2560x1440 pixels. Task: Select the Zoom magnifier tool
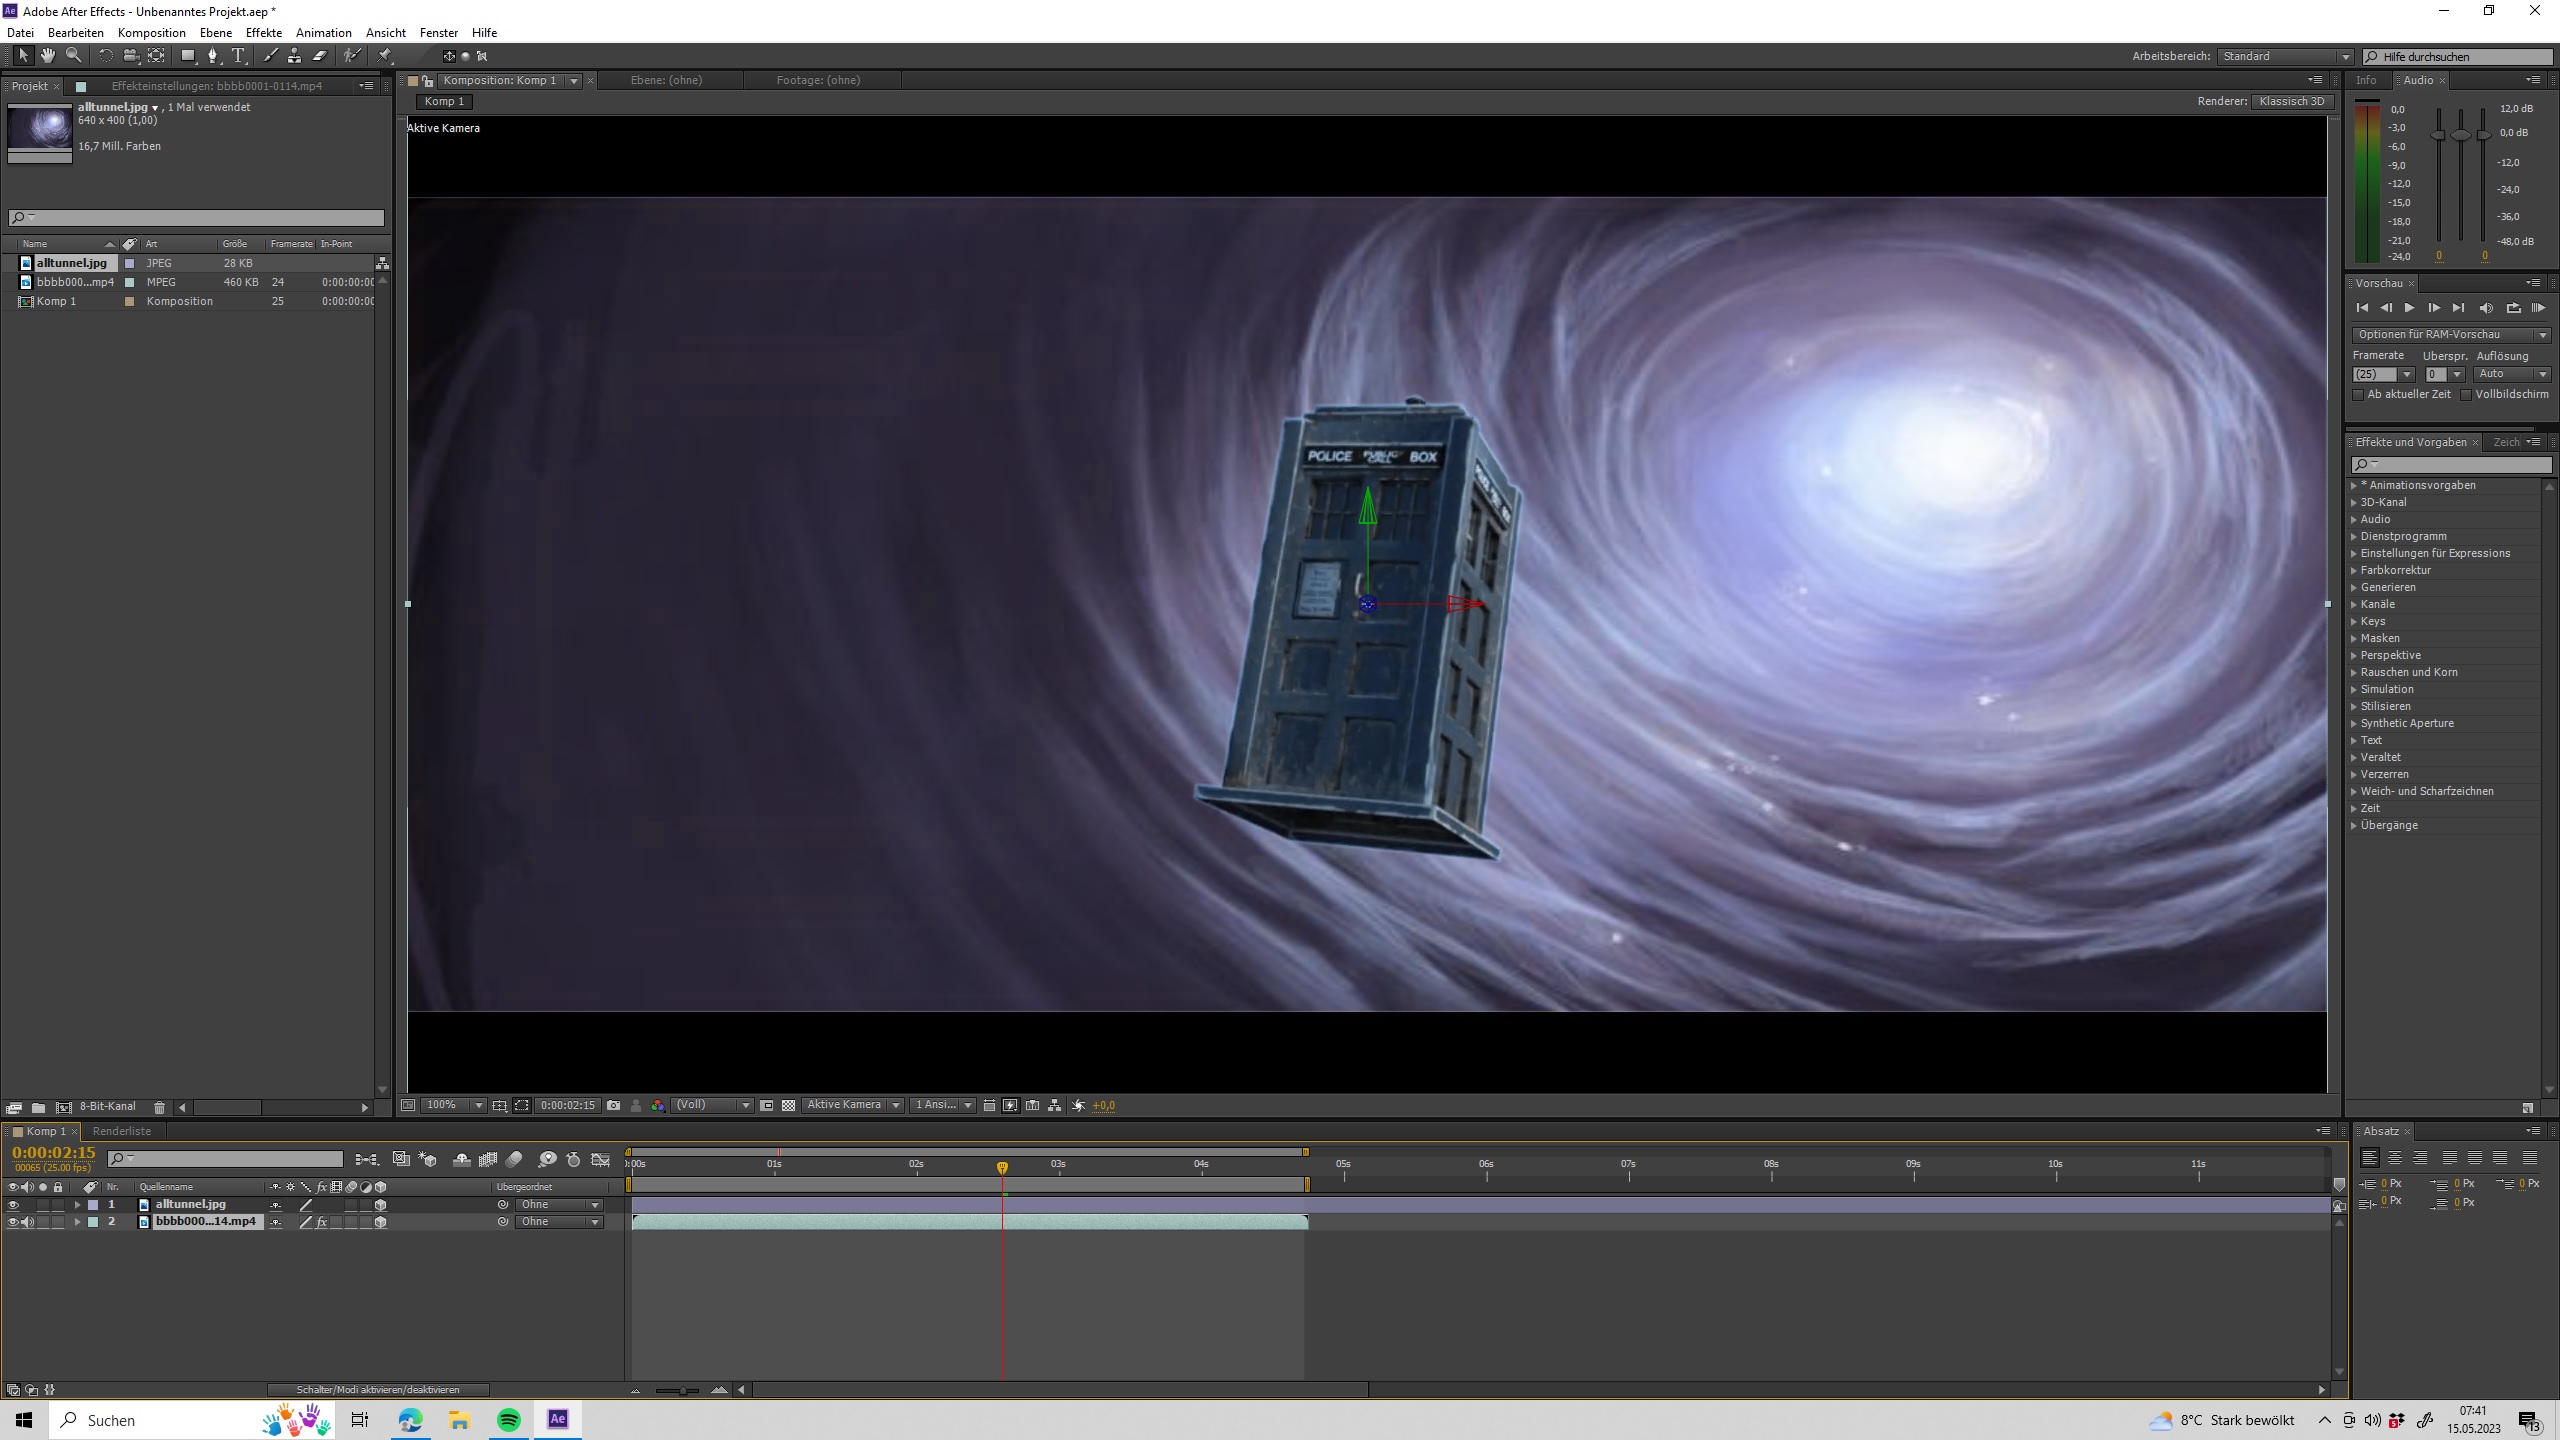[73, 56]
